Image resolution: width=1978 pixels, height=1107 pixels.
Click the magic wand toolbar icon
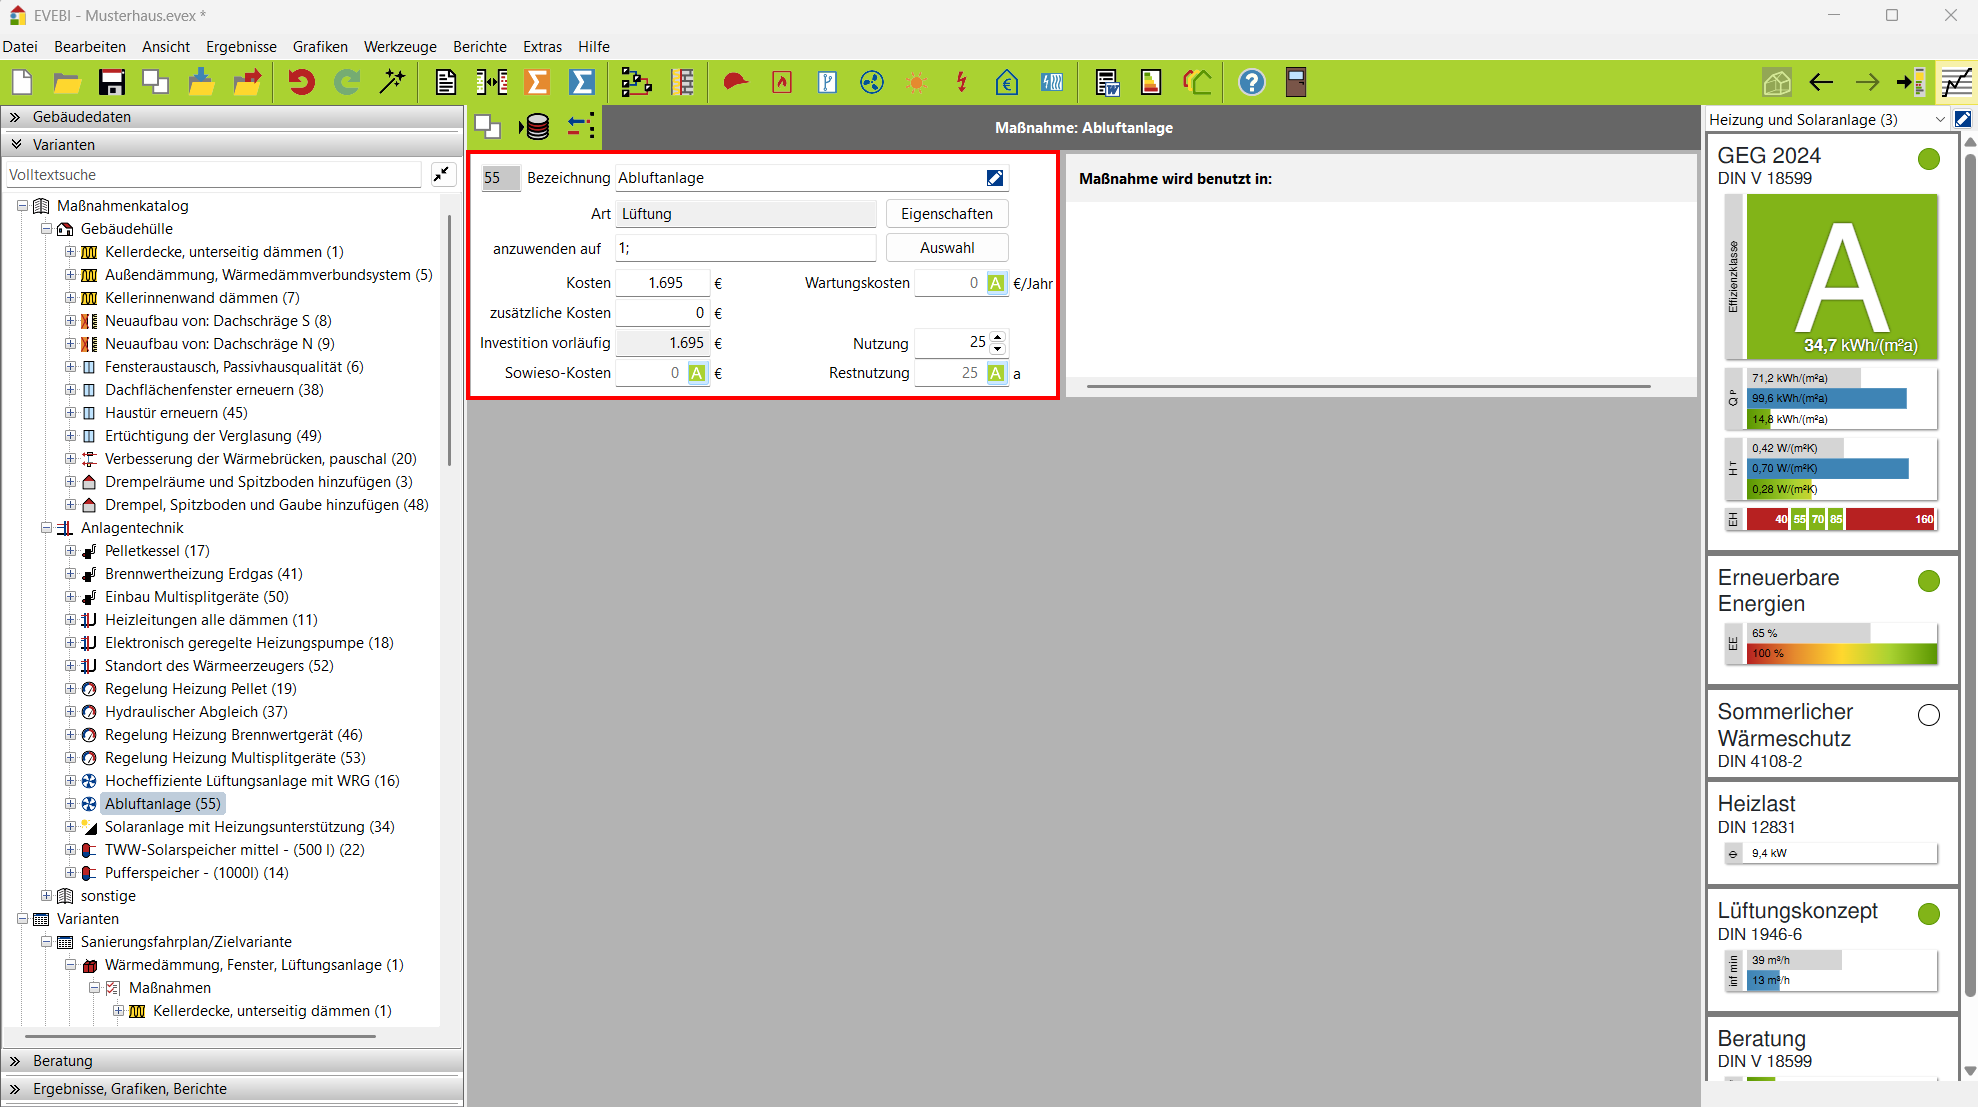tap(393, 82)
